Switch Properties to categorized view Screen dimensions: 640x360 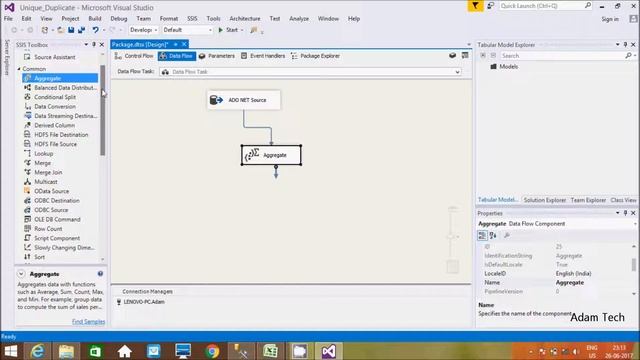[x=482, y=235]
